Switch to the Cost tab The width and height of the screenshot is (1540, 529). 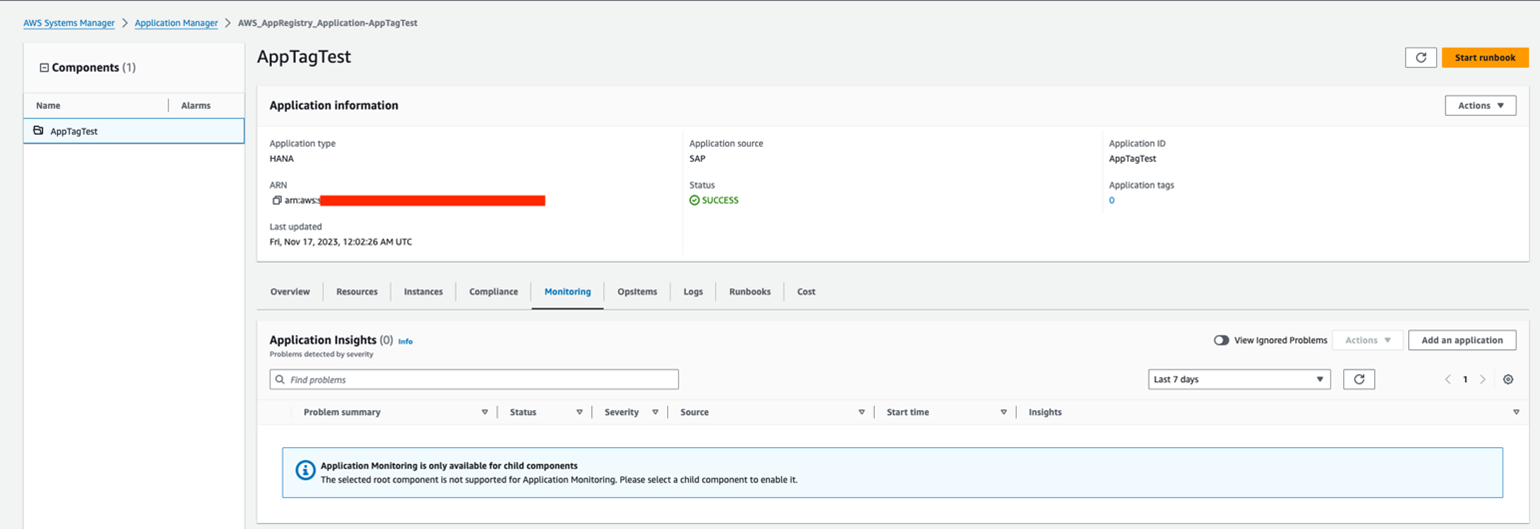806,292
